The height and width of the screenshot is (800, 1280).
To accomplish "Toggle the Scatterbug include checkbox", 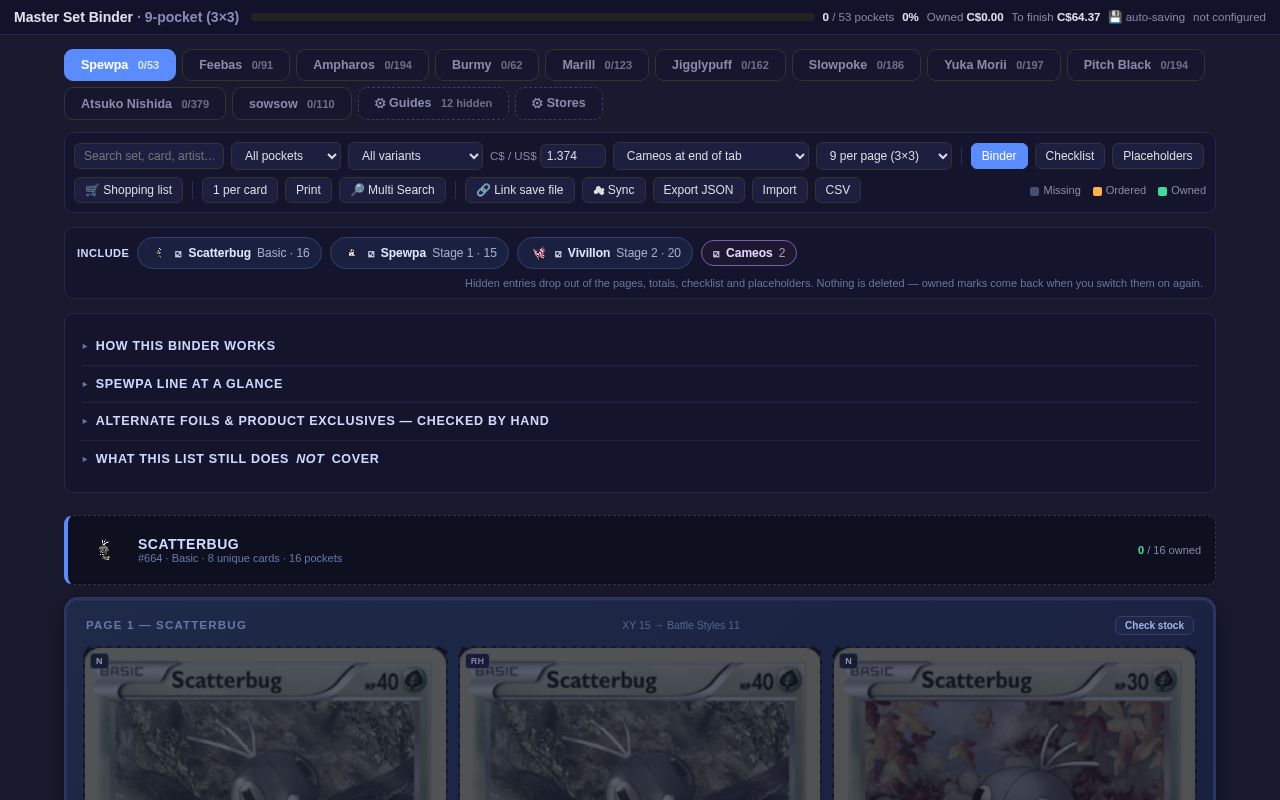I will [178, 254].
